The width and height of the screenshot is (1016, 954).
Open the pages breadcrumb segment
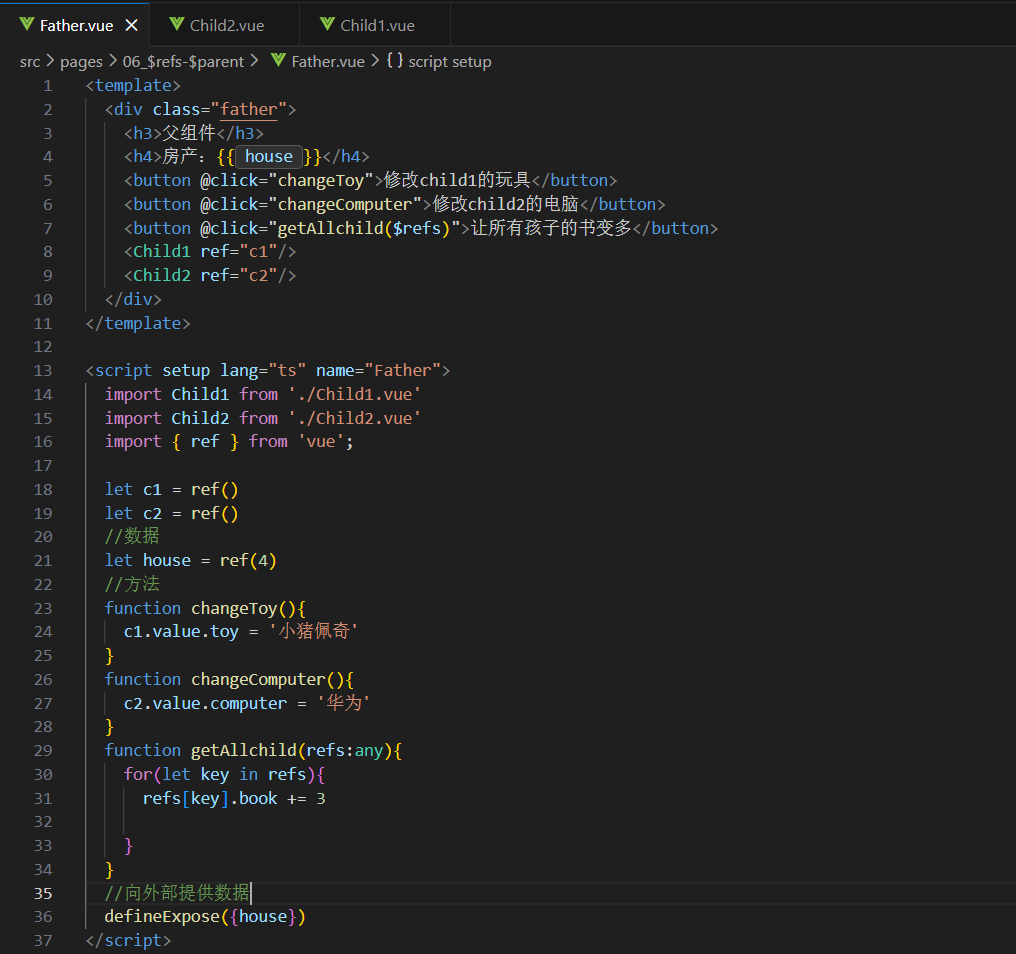81,62
